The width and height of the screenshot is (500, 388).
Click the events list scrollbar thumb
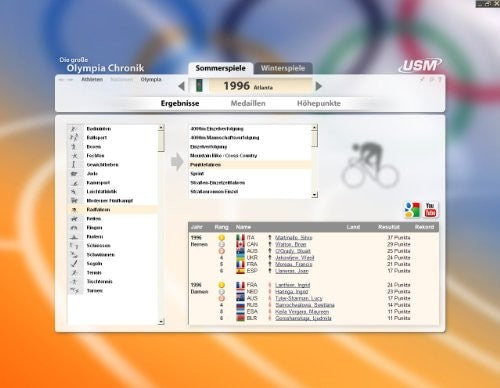click(315, 139)
